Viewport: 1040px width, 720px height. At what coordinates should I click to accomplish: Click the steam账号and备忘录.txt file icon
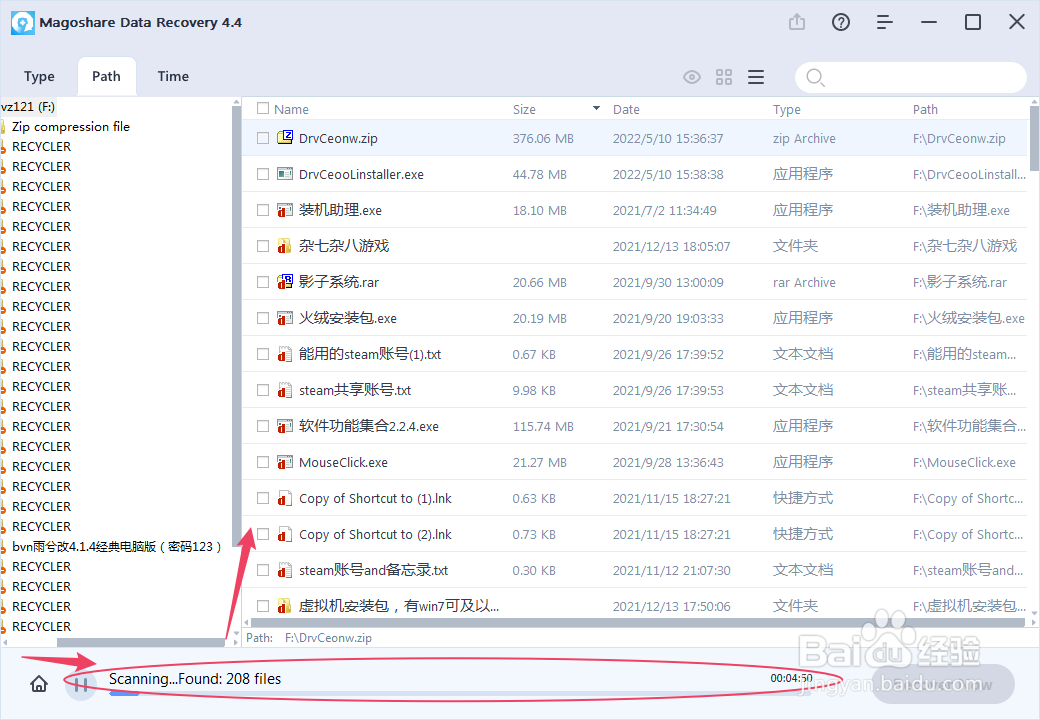coord(285,570)
